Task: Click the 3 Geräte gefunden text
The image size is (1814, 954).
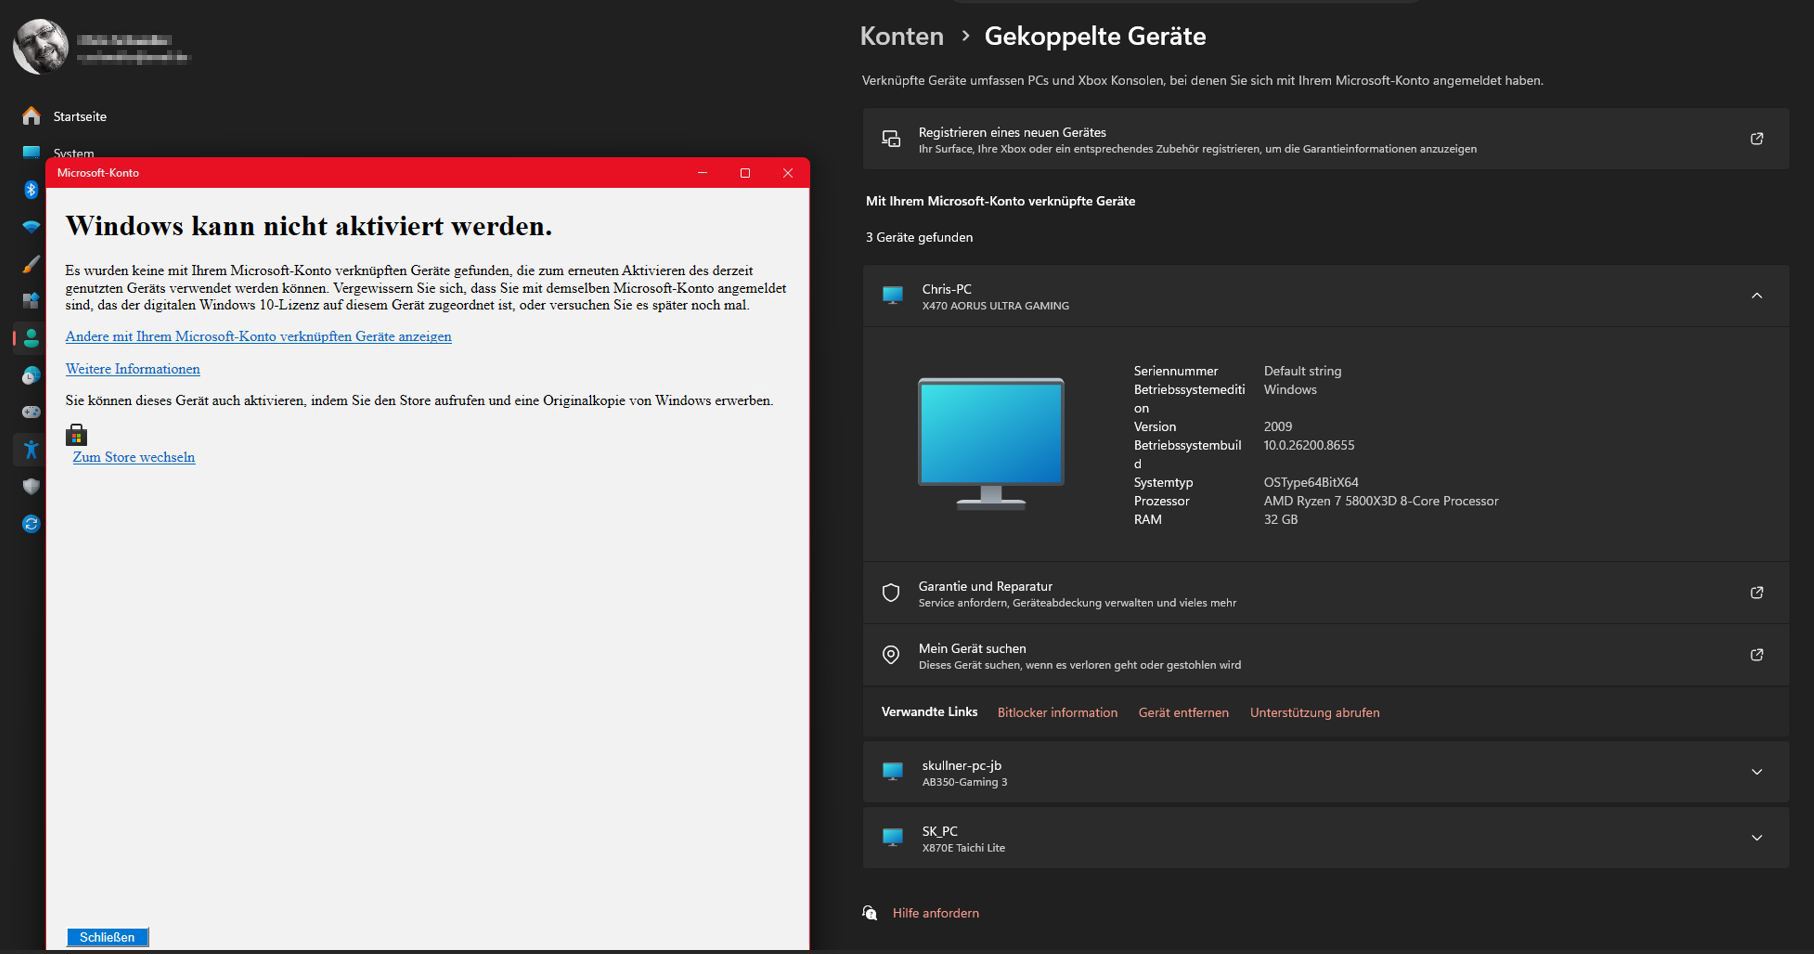Action: [x=919, y=237]
